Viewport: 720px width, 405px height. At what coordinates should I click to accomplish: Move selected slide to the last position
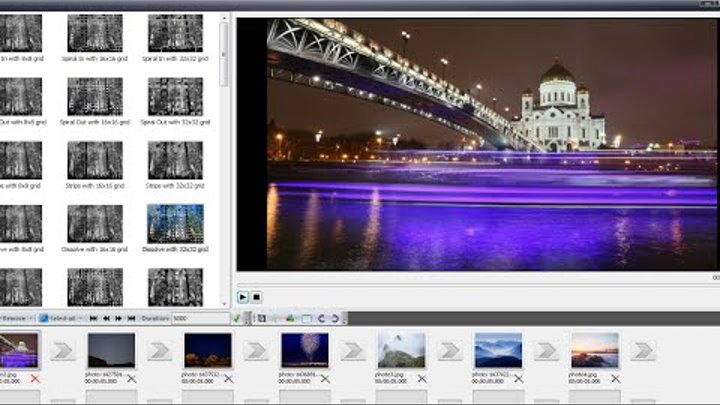point(131,318)
